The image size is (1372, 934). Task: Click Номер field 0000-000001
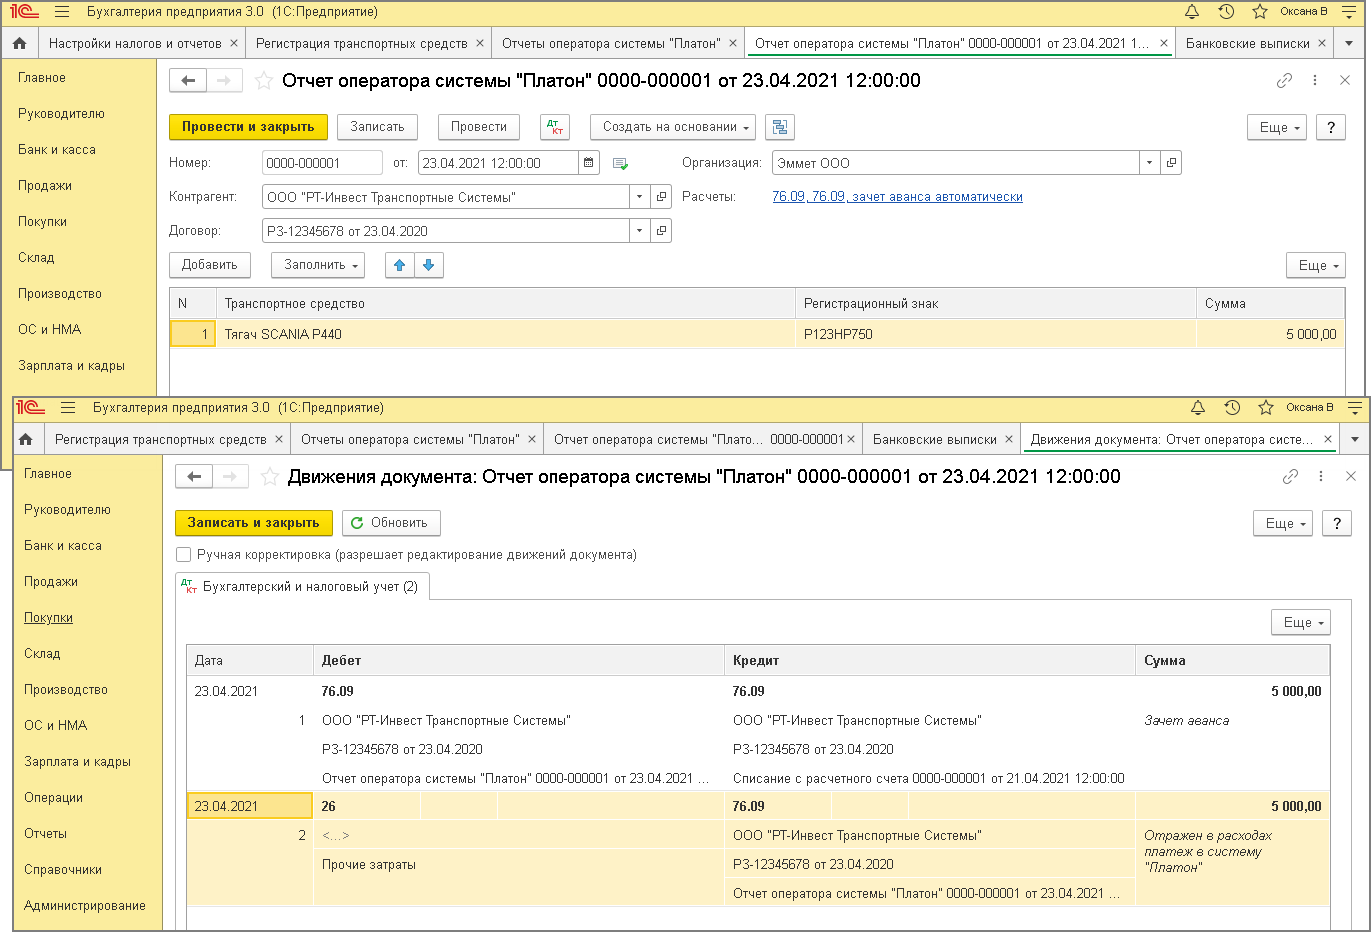click(322, 163)
